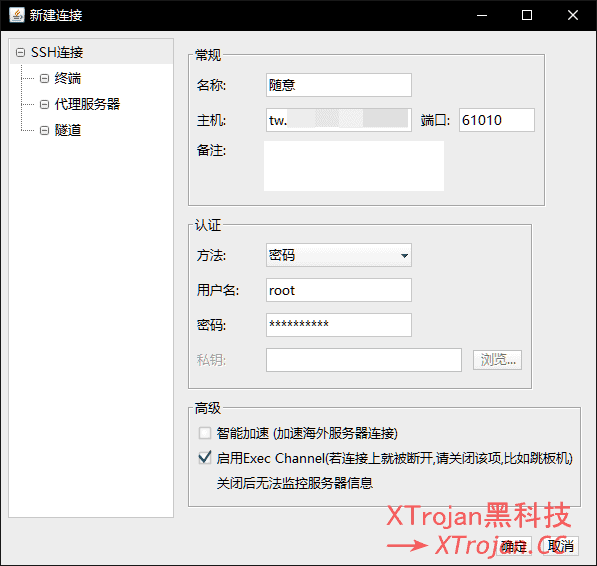597x566 pixels.
Task: Click the 浏览... browse button
Action: (x=497, y=360)
